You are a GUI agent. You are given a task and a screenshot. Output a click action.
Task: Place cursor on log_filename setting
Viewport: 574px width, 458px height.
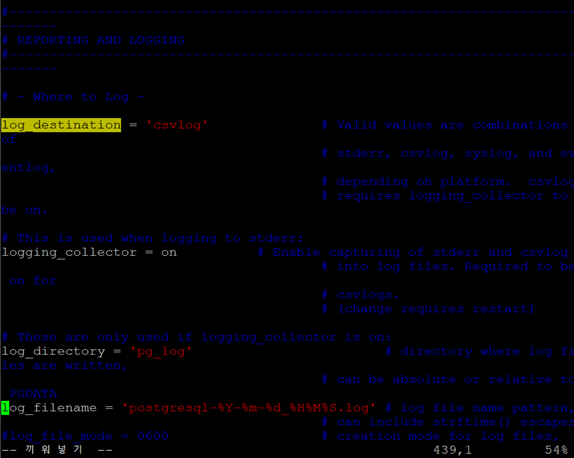tap(49, 408)
